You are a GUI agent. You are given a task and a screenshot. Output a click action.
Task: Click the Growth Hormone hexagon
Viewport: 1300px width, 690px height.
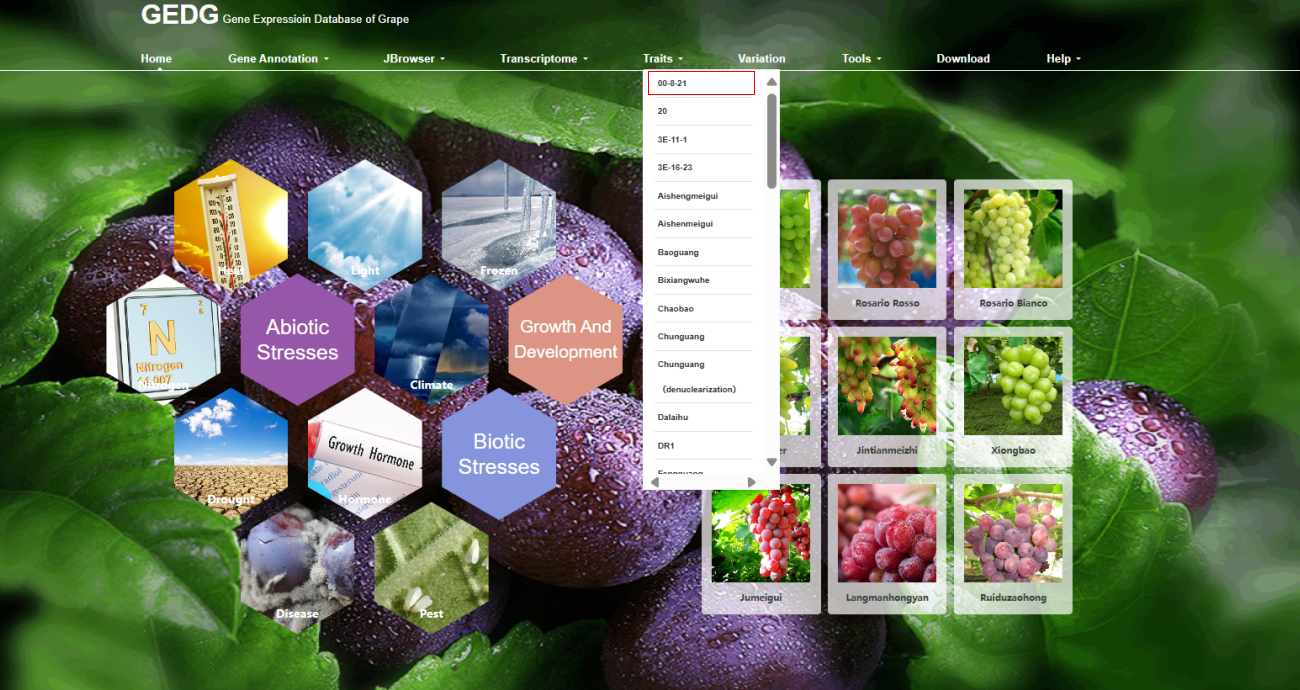(x=365, y=454)
